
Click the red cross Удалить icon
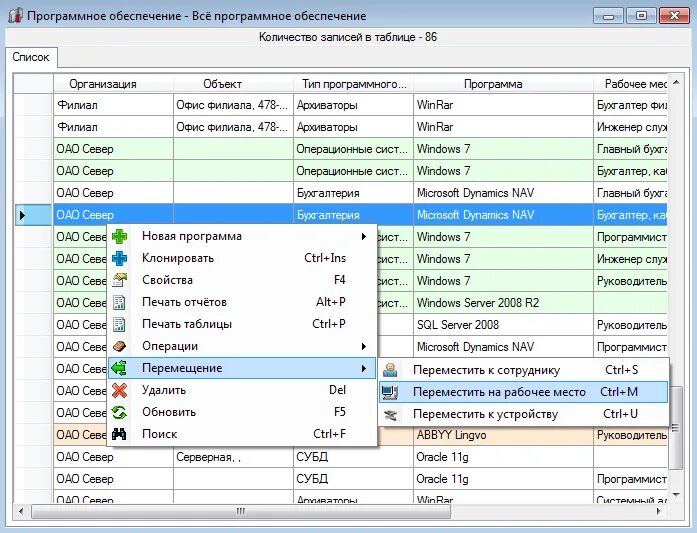click(x=119, y=390)
